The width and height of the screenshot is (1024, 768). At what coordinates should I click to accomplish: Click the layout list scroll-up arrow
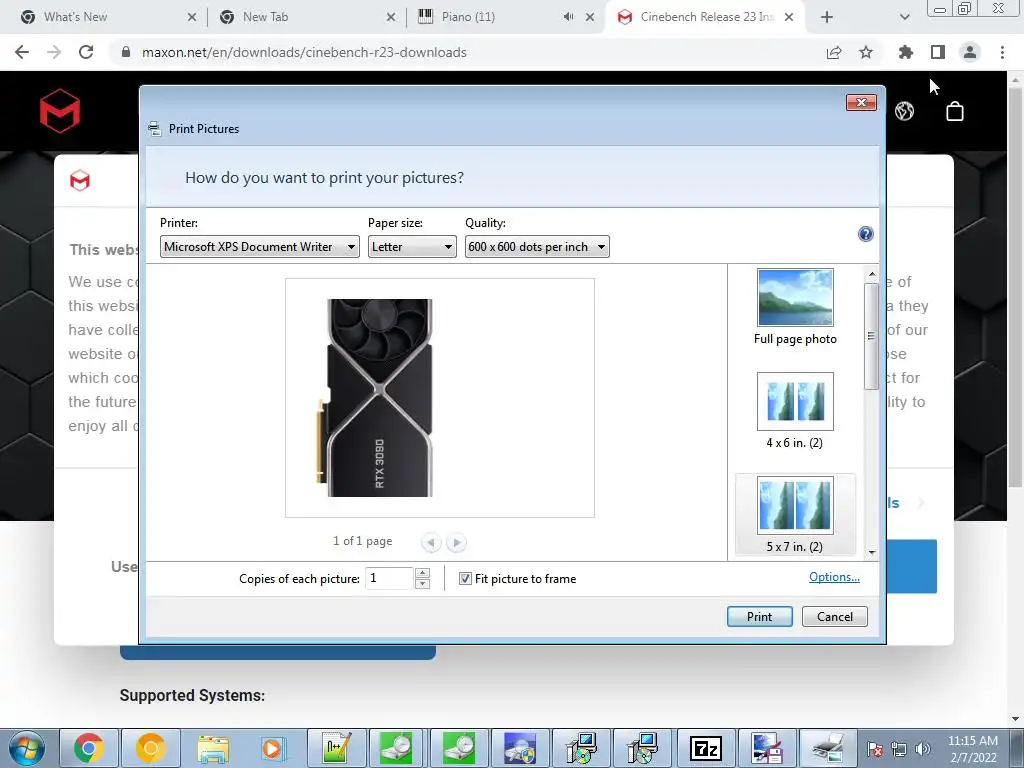coord(872,274)
